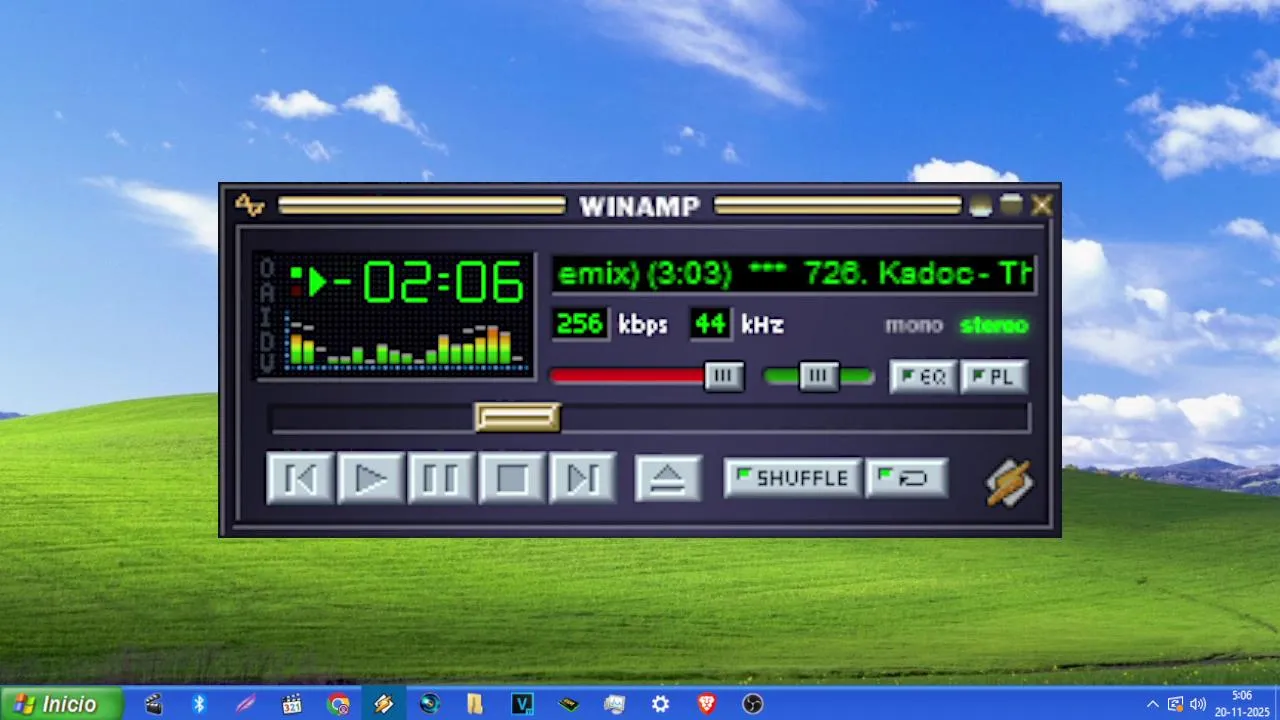Screen dimensions: 1280x720
Task: Click the seek bar position handle
Action: tap(517, 417)
